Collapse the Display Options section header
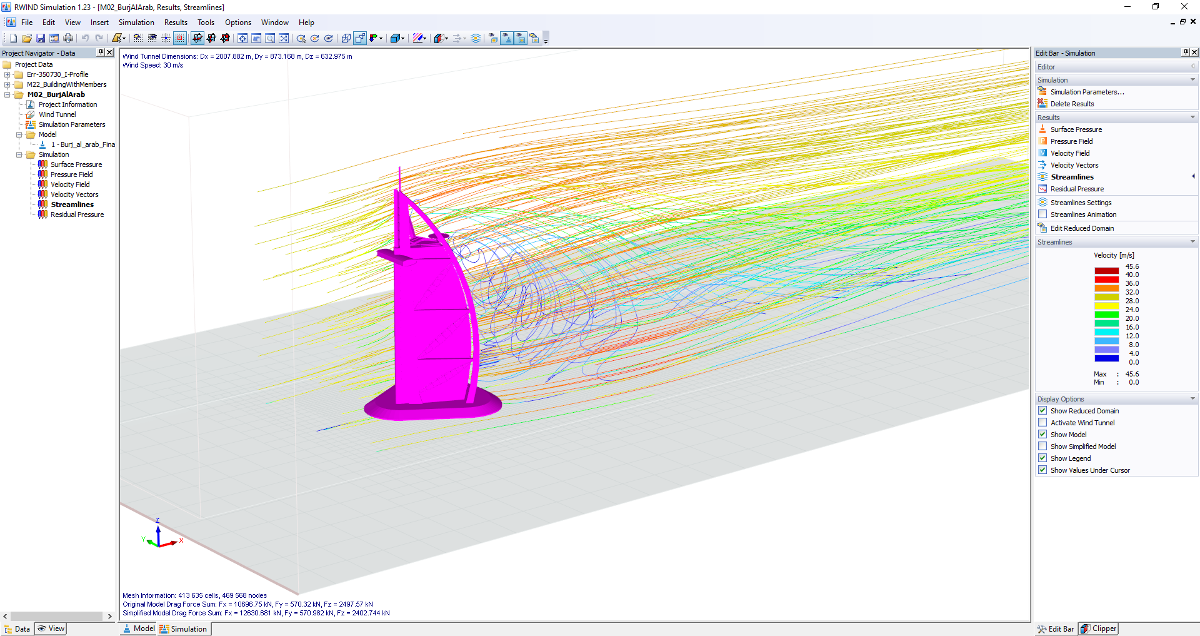Viewport: 1200px width, 636px height. pyautogui.click(x=1116, y=399)
